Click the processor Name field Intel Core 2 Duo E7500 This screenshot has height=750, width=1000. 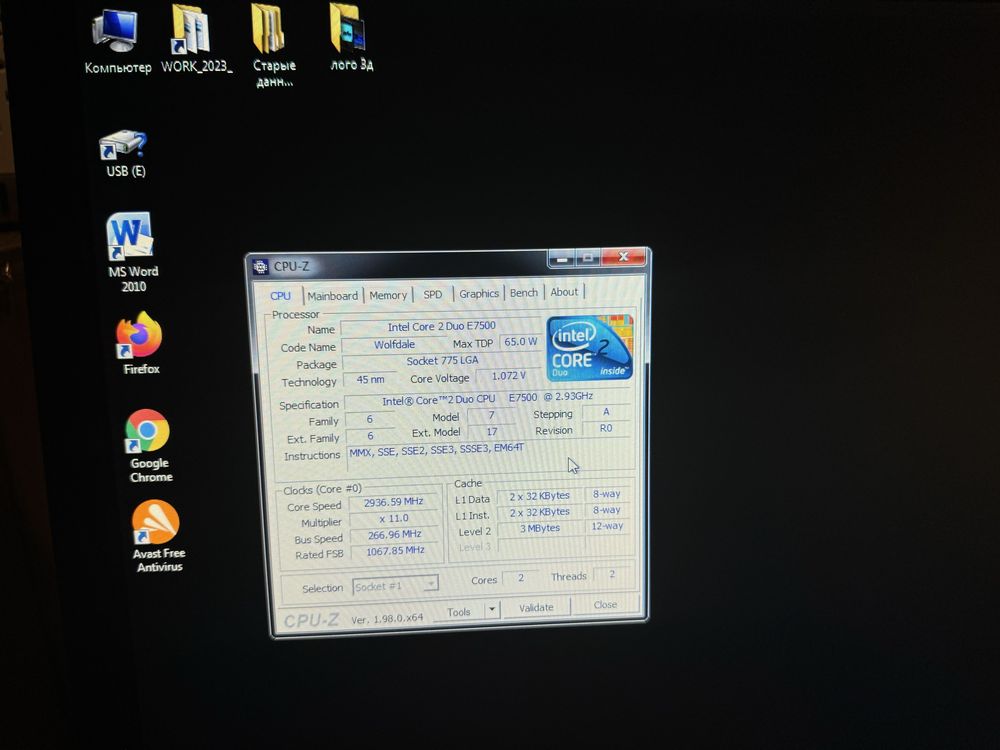[441, 327]
